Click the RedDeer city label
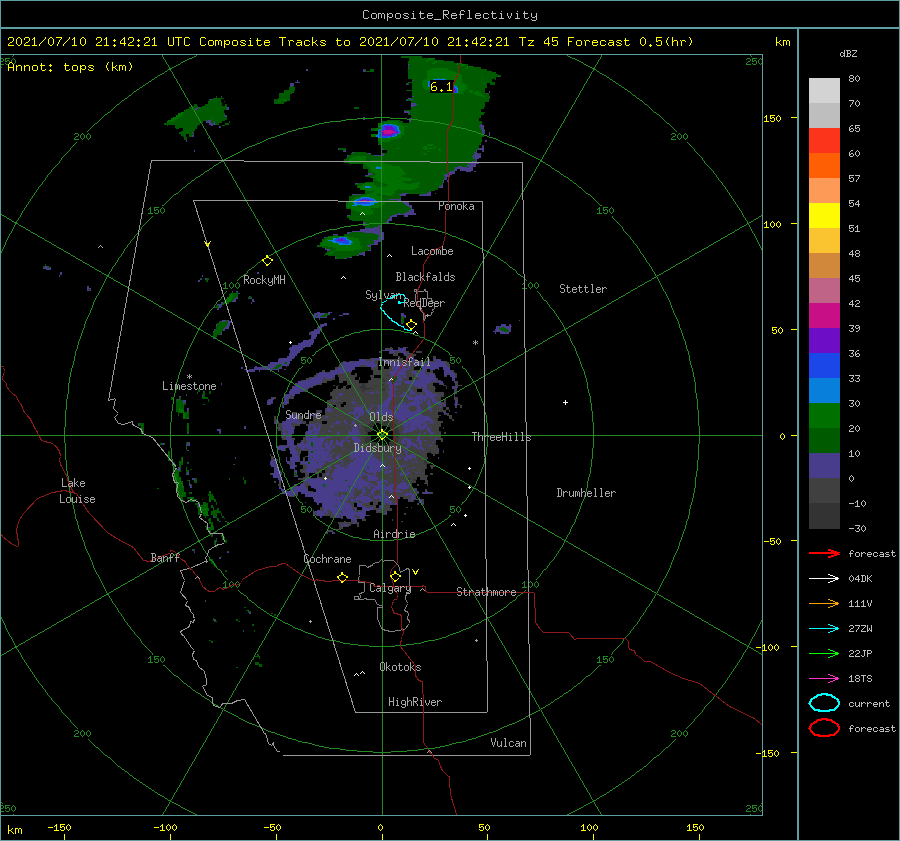 tap(424, 303)
